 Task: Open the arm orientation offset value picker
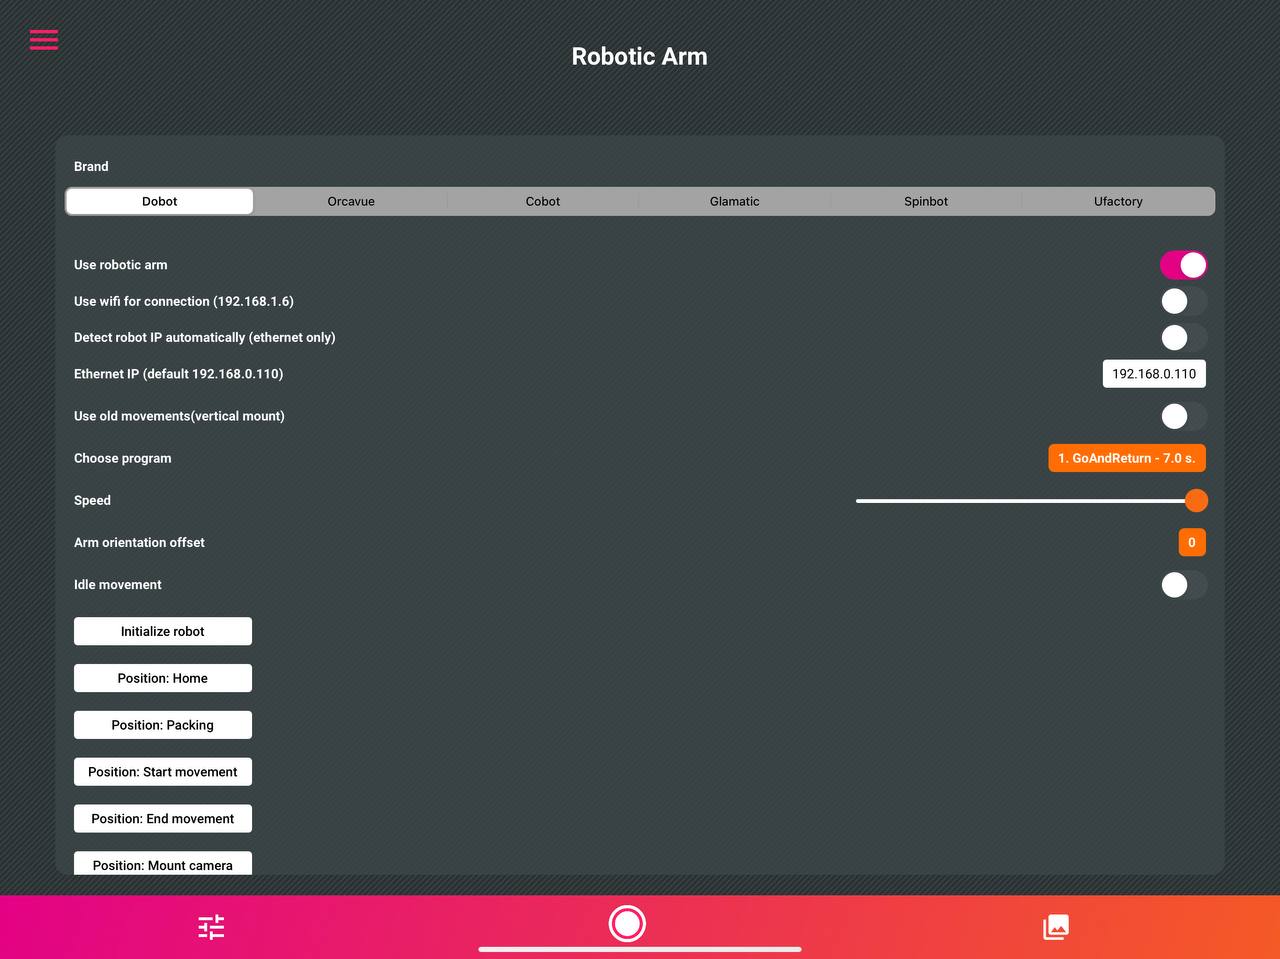click(1192, 541)
